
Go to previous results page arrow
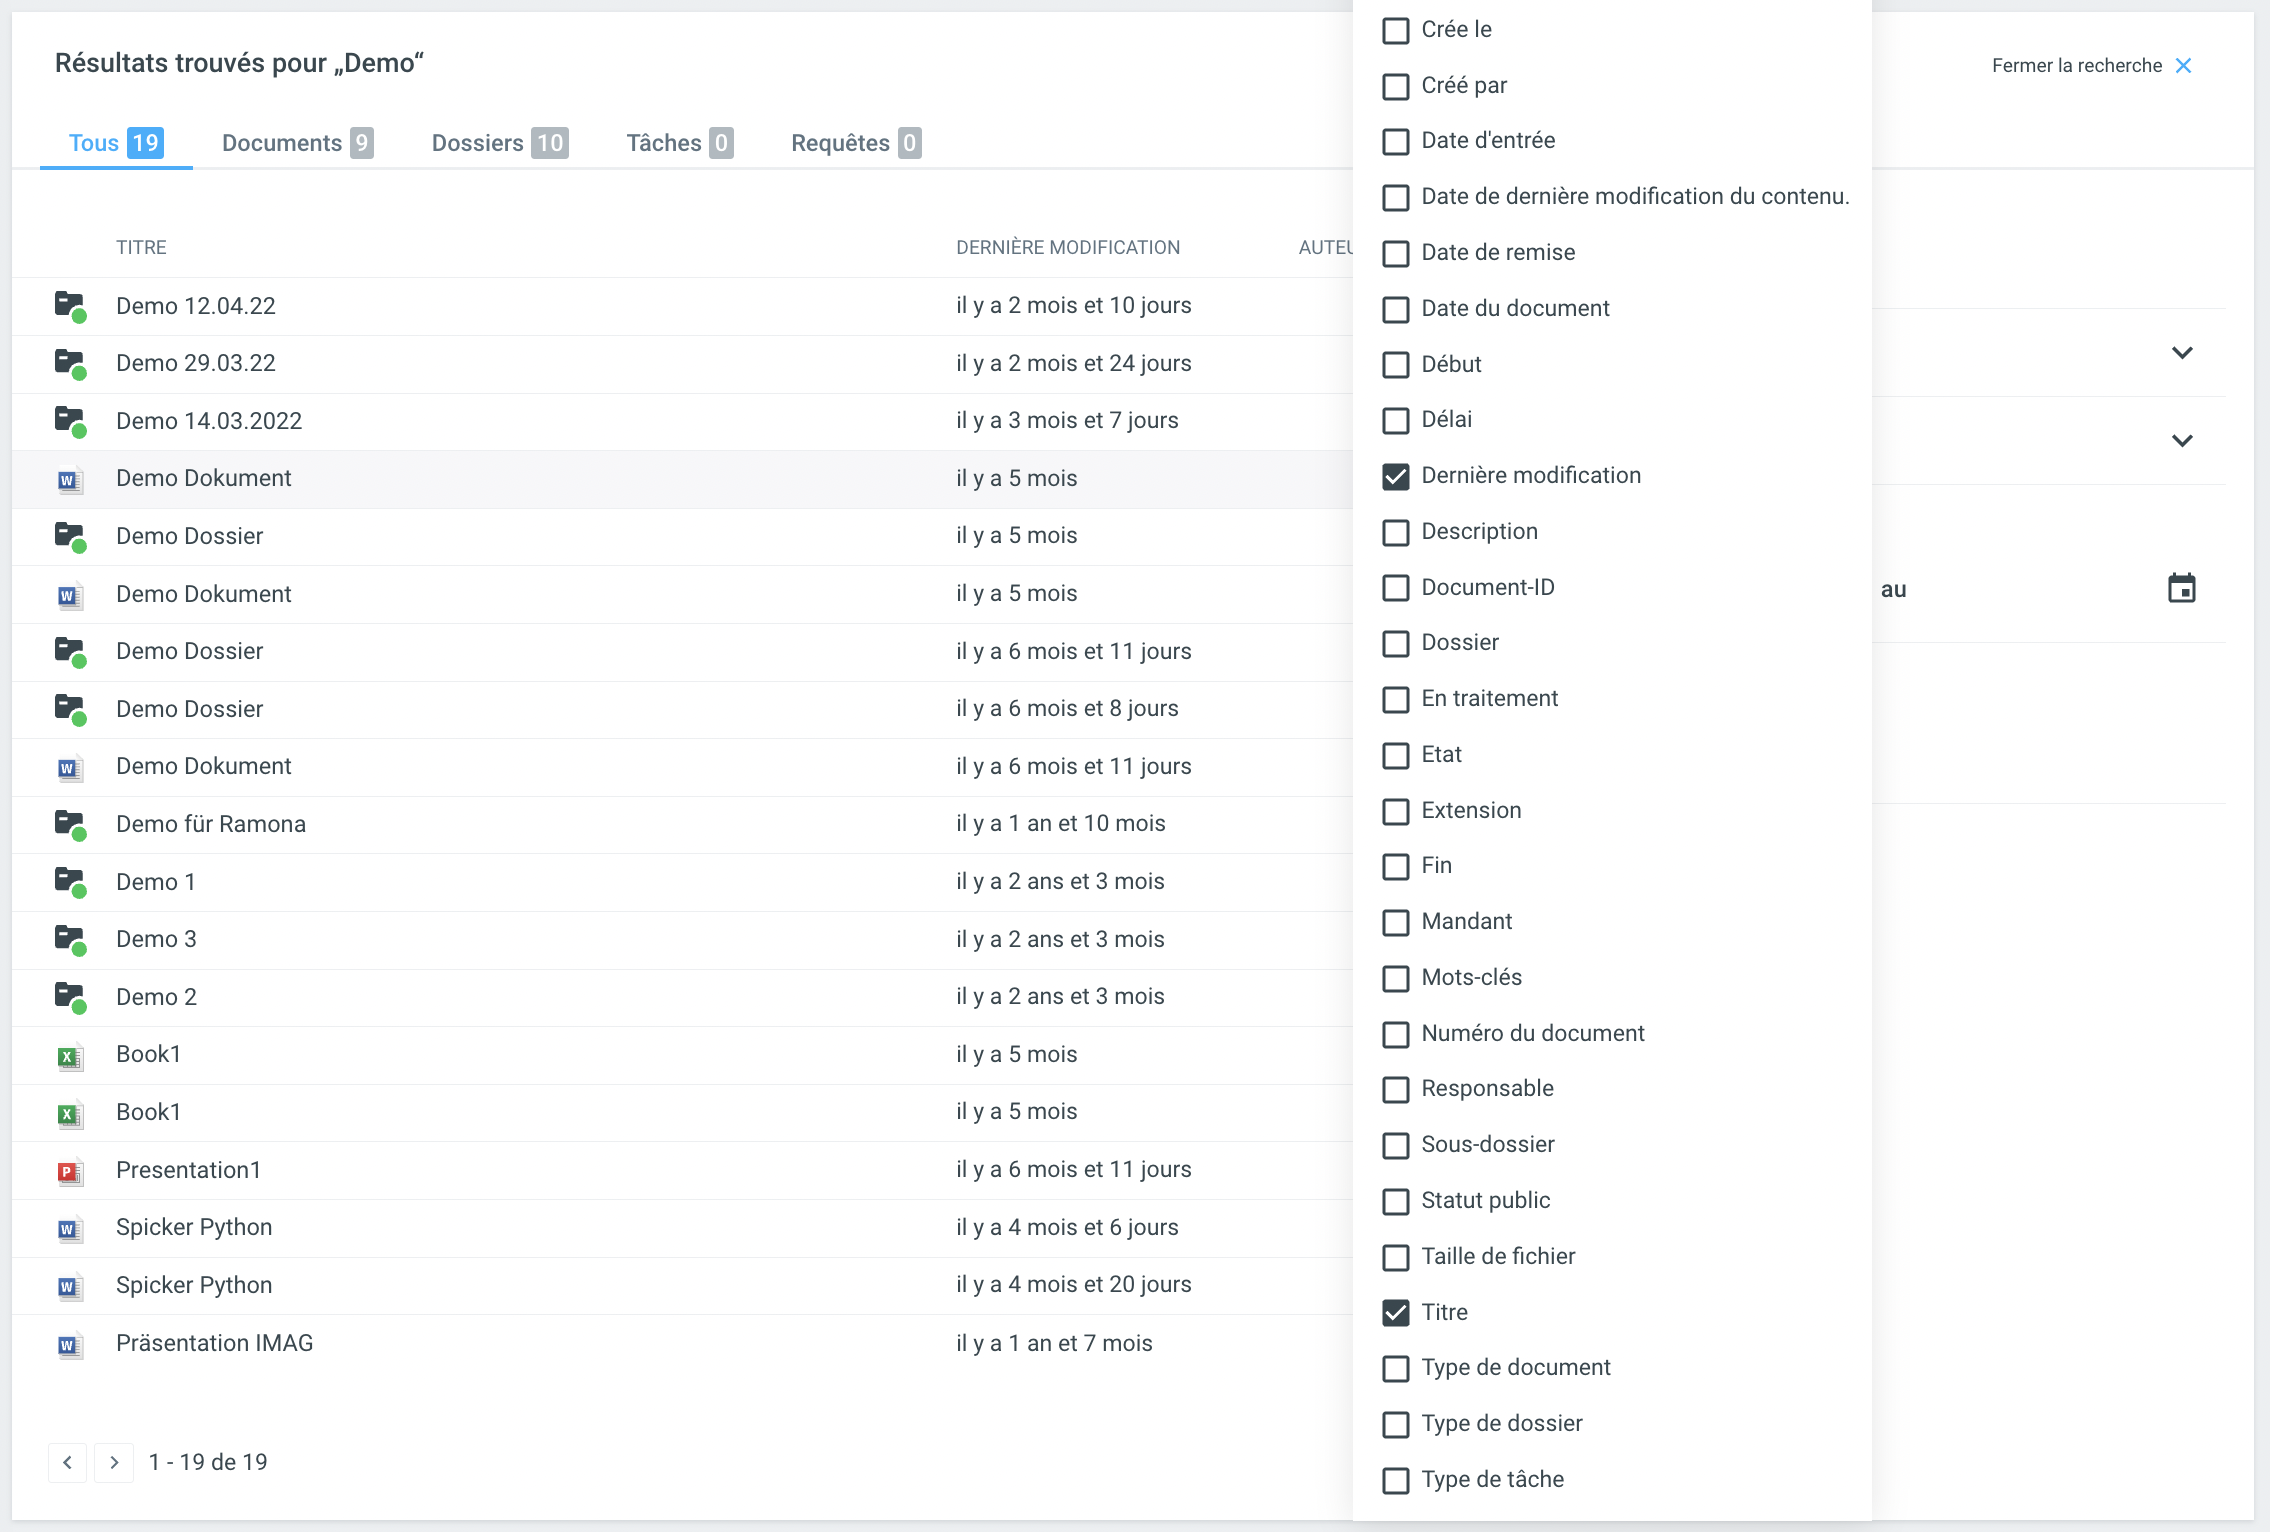pos(67,1462)
